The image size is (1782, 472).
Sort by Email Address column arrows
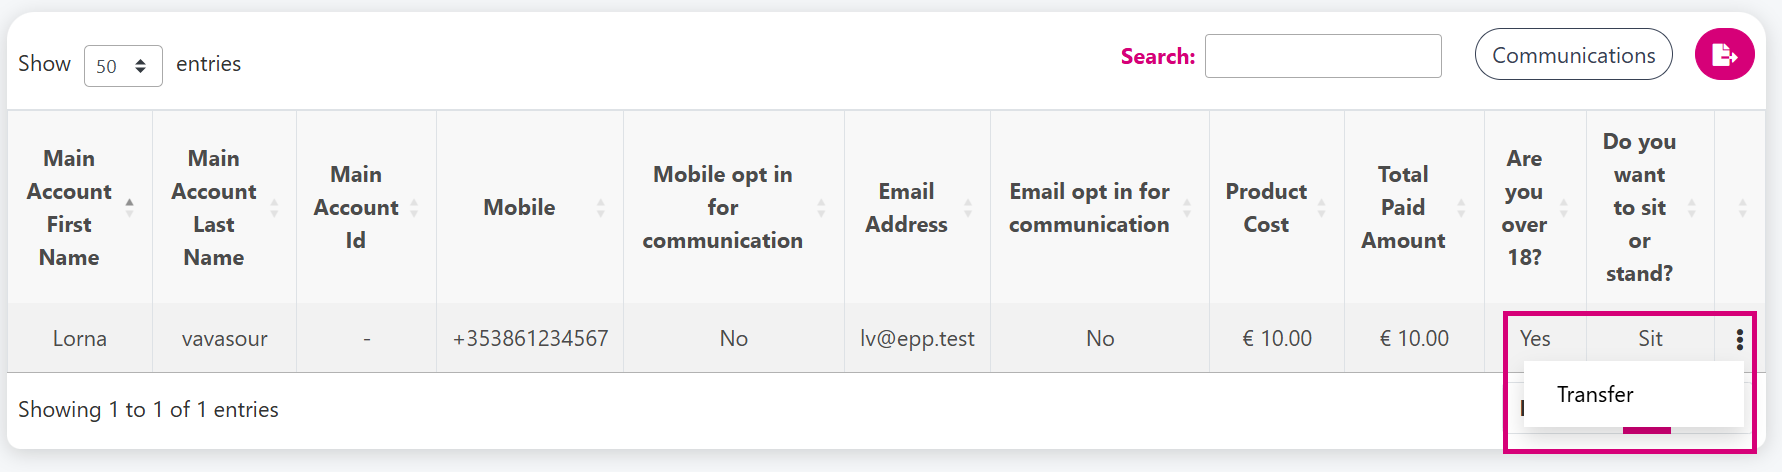(968, 207)
